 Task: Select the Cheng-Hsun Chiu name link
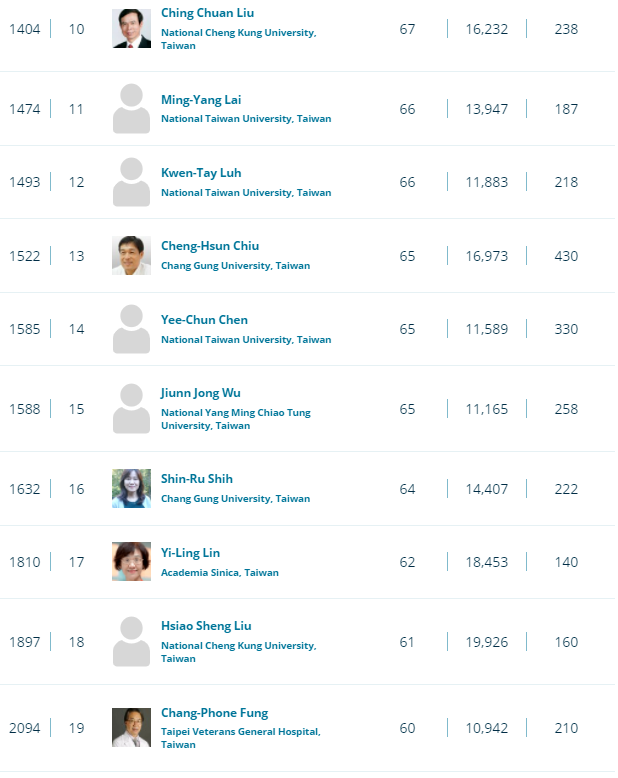click(x=210, y=246)
